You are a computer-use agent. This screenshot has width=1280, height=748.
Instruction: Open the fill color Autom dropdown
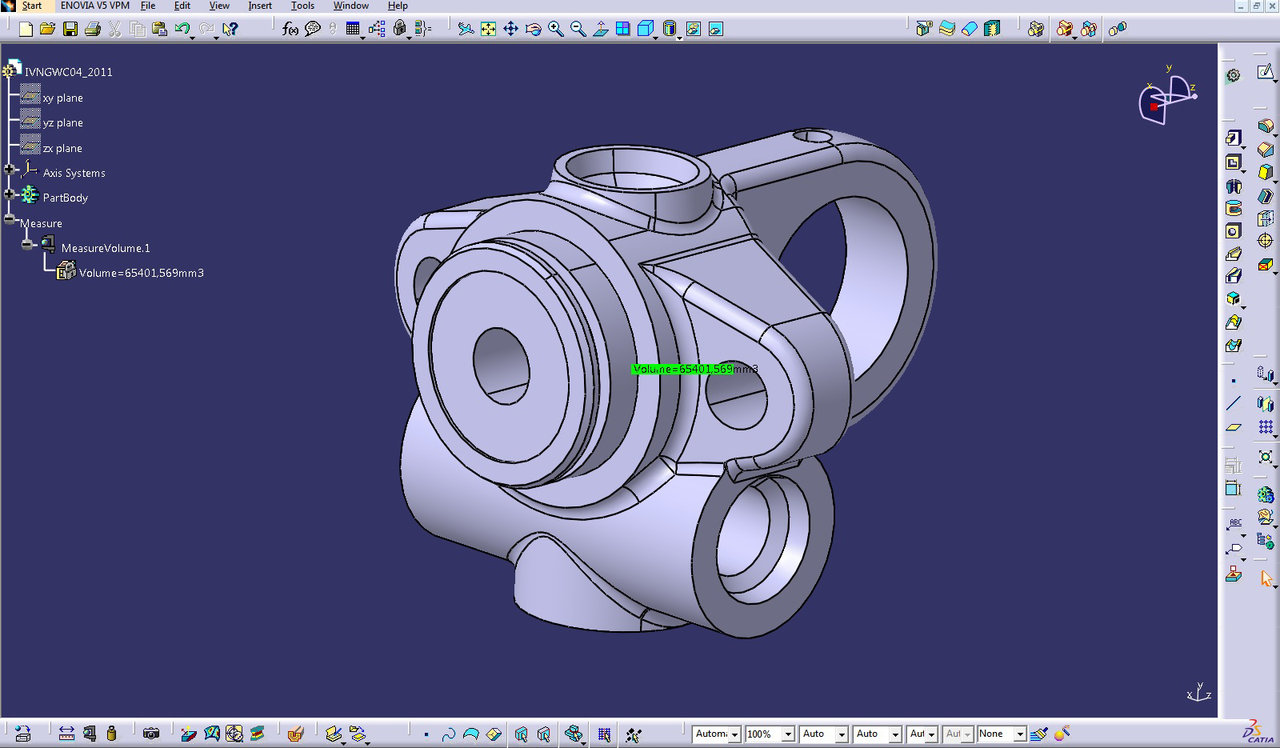pos(733,734)
